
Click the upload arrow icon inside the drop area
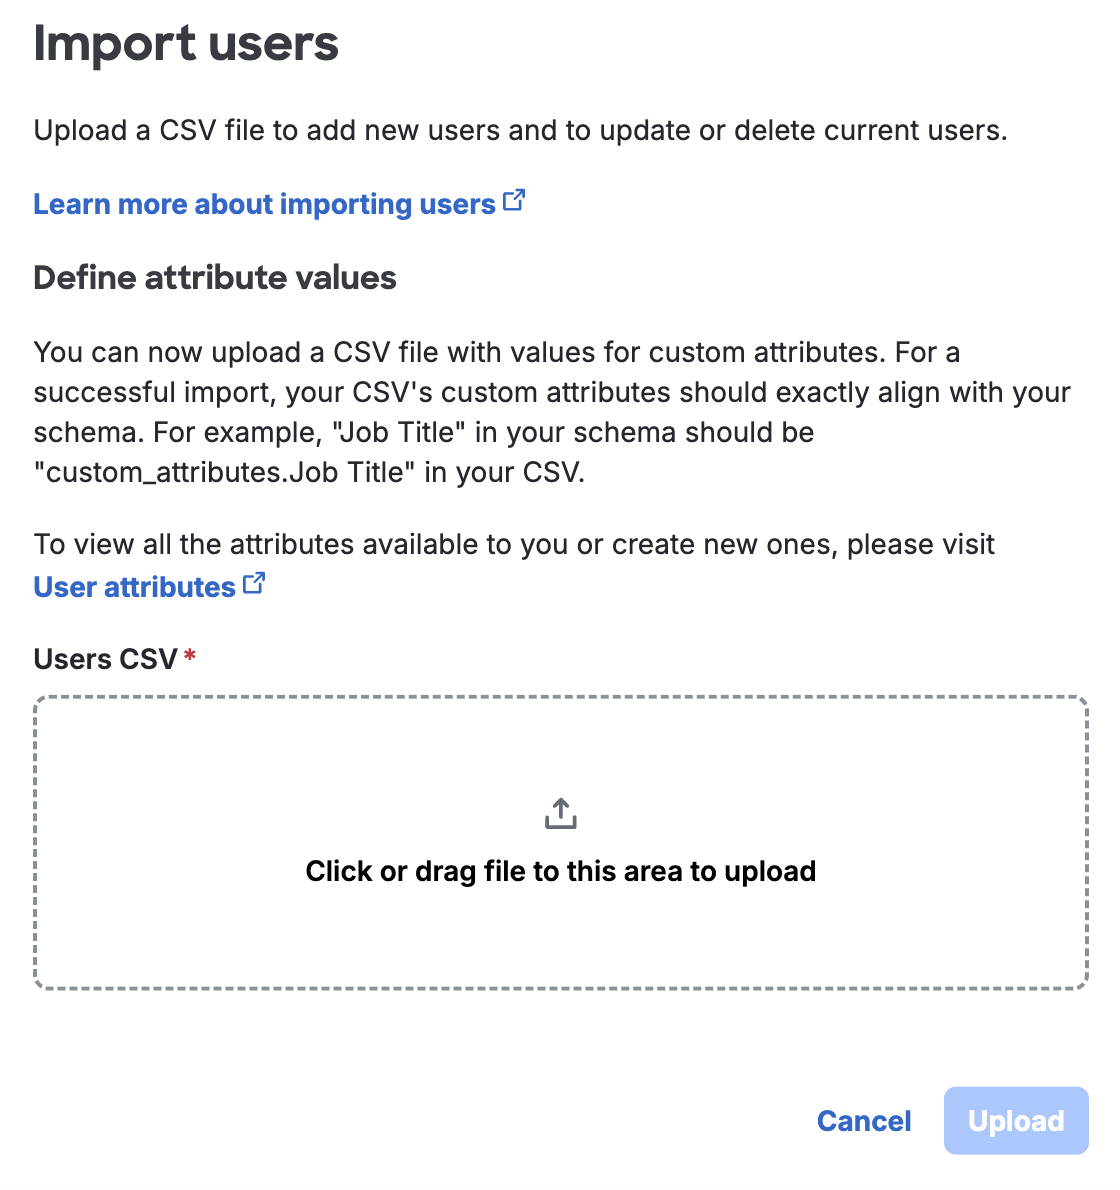561,813
